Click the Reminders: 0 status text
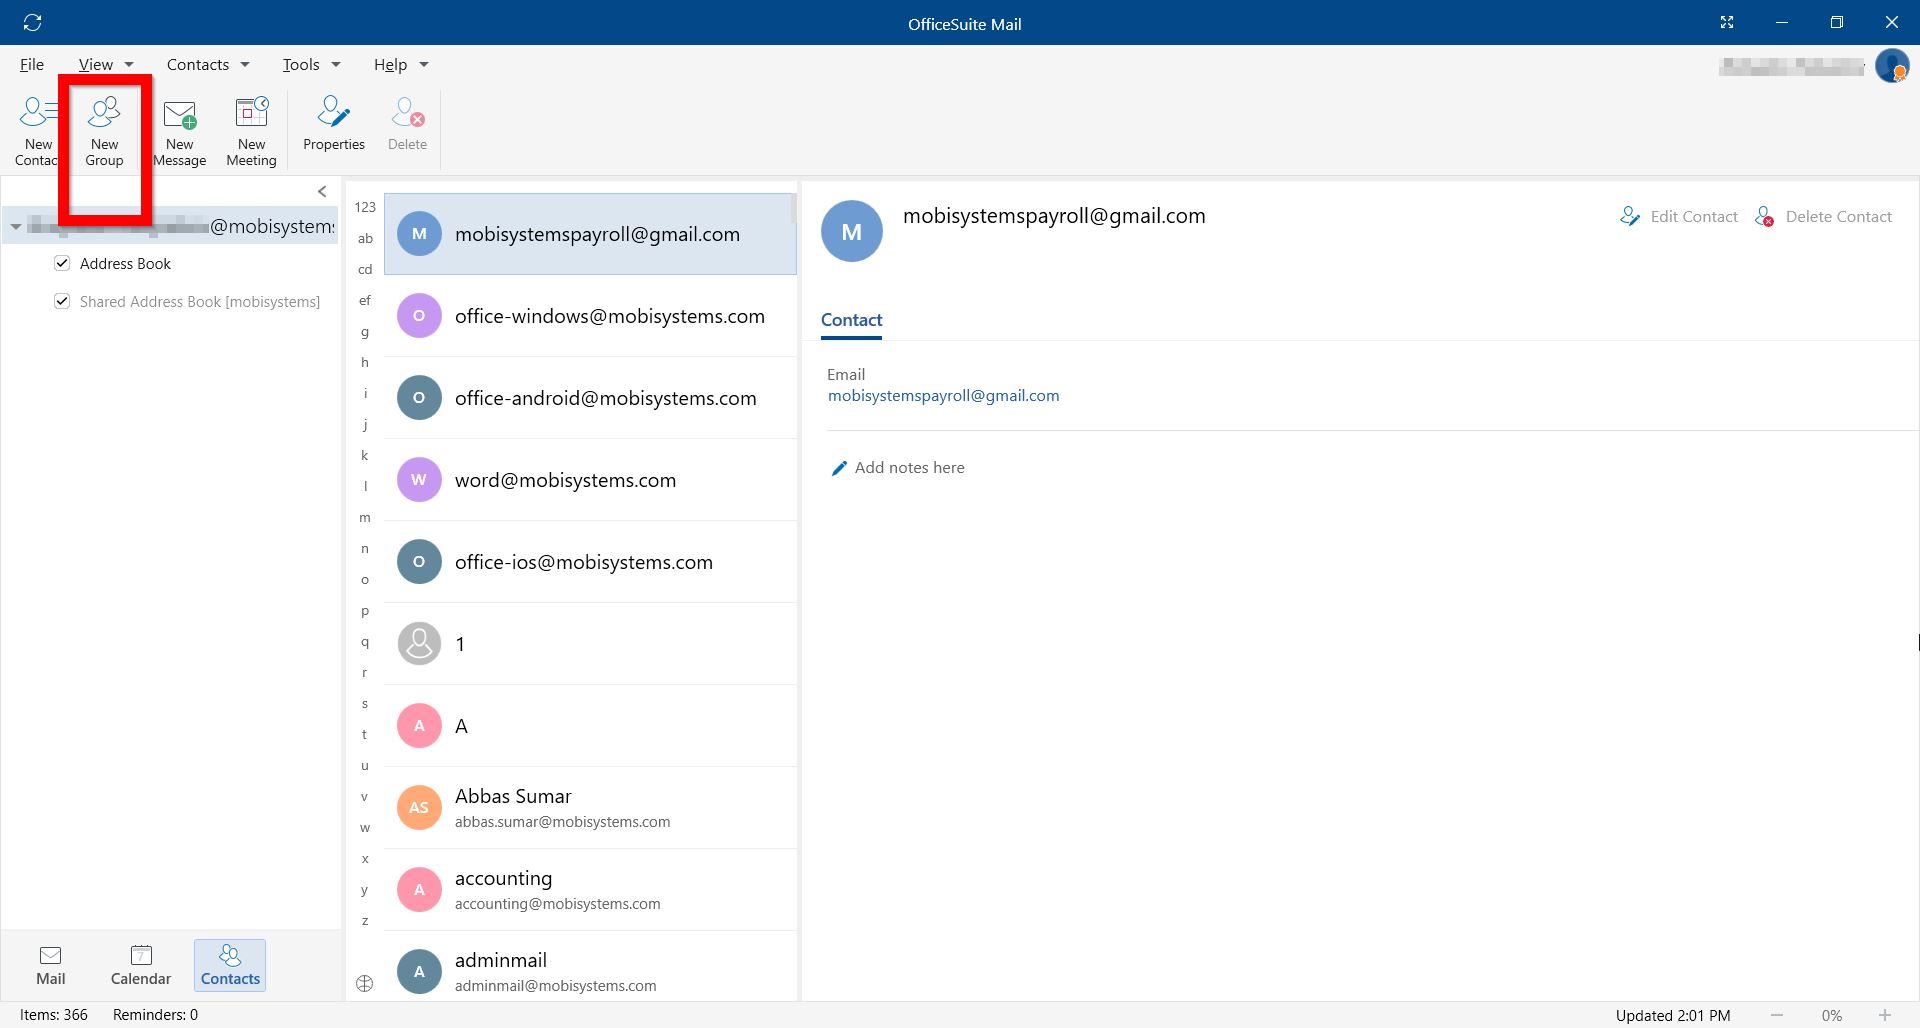 [x=155, y=1014]
